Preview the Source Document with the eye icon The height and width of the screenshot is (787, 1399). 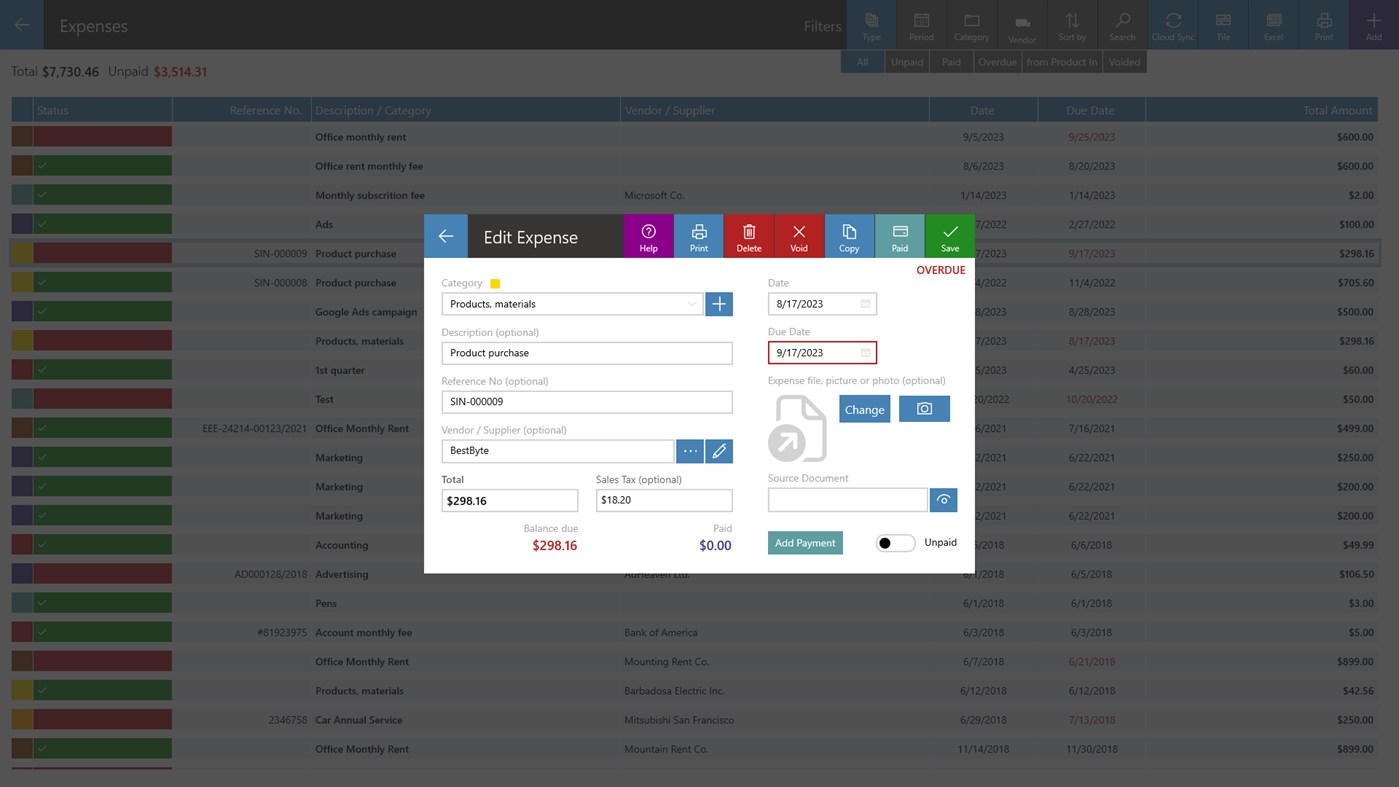pyautogui.click(x=942, y=499)
